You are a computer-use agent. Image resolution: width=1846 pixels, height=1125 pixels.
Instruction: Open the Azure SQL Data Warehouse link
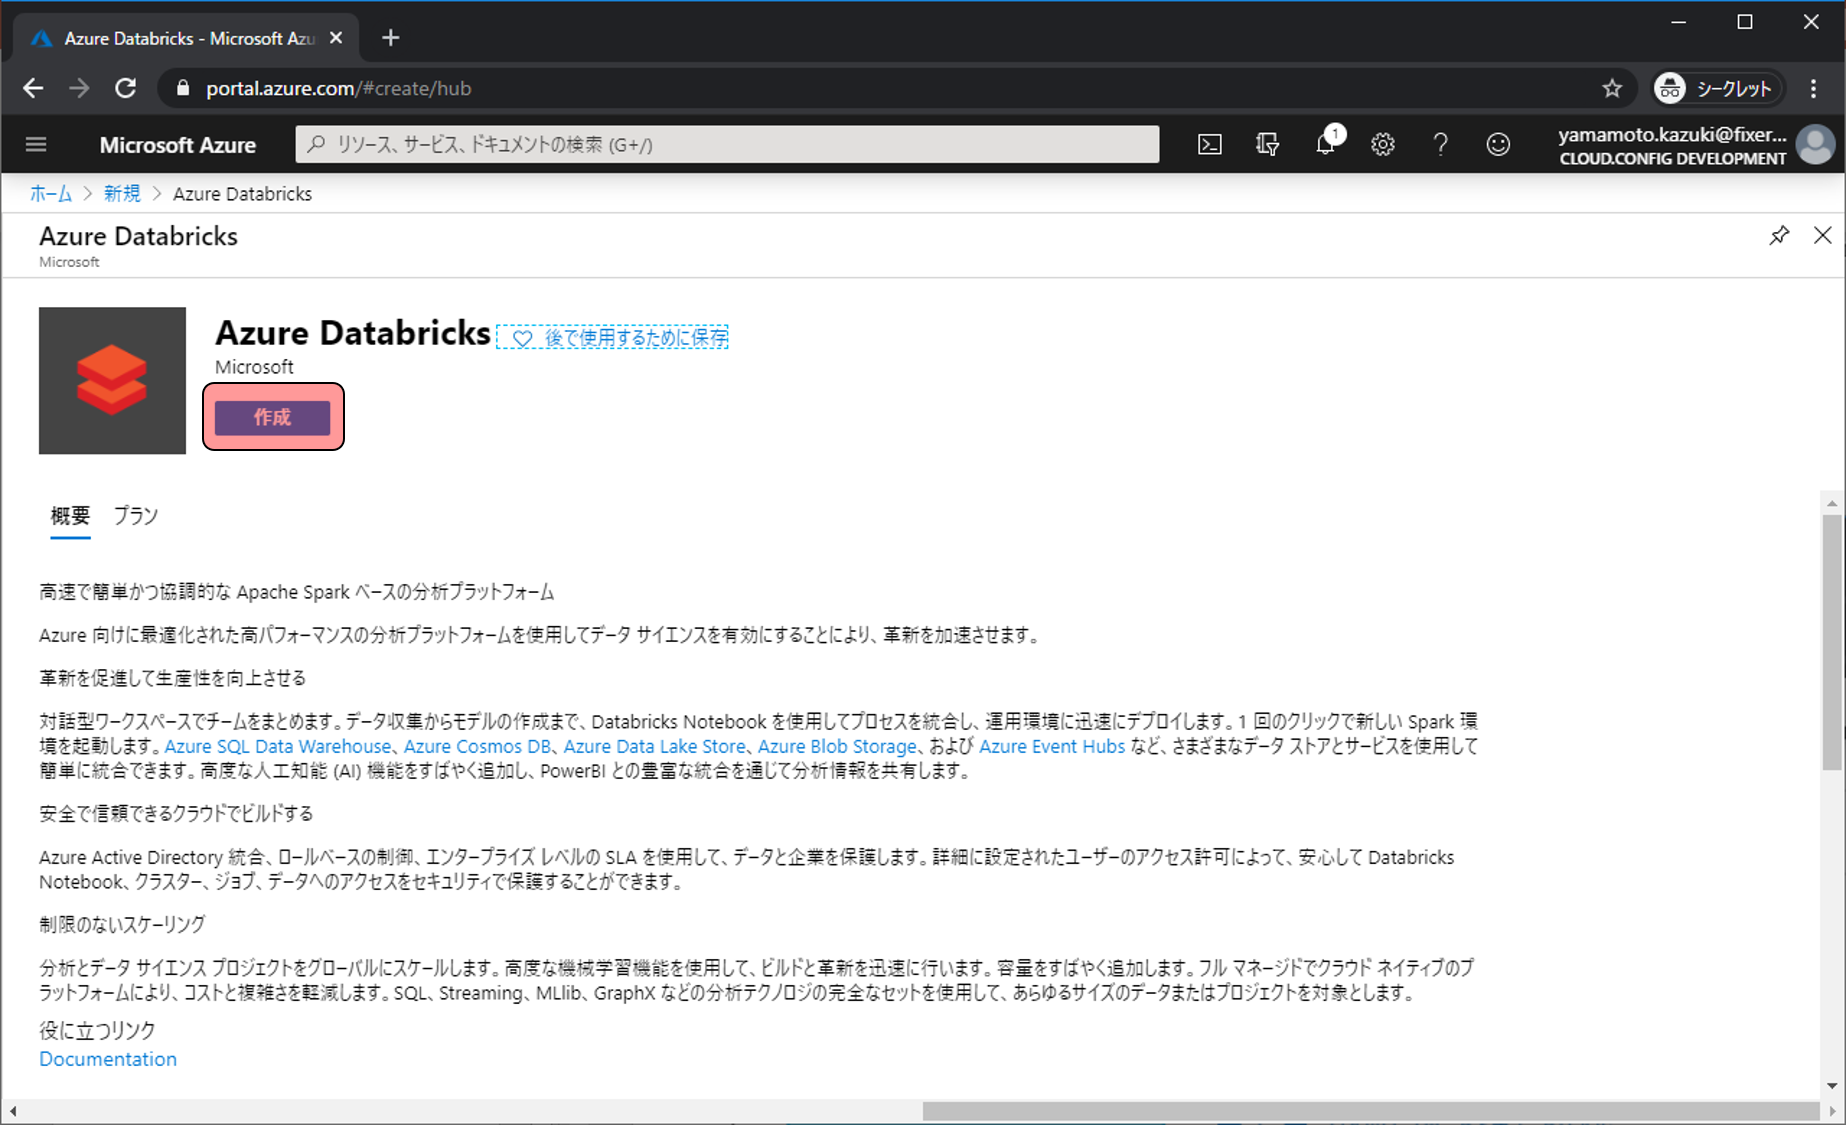(277, 747)
